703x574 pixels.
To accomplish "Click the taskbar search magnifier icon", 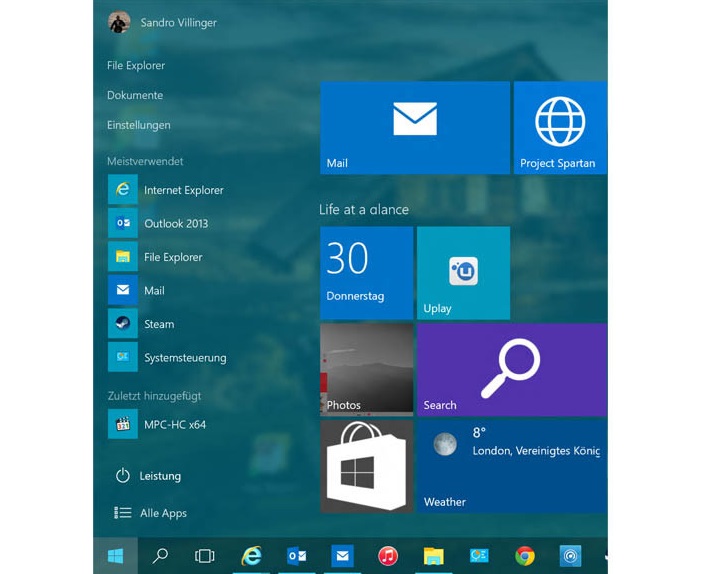I will (160, 556).
